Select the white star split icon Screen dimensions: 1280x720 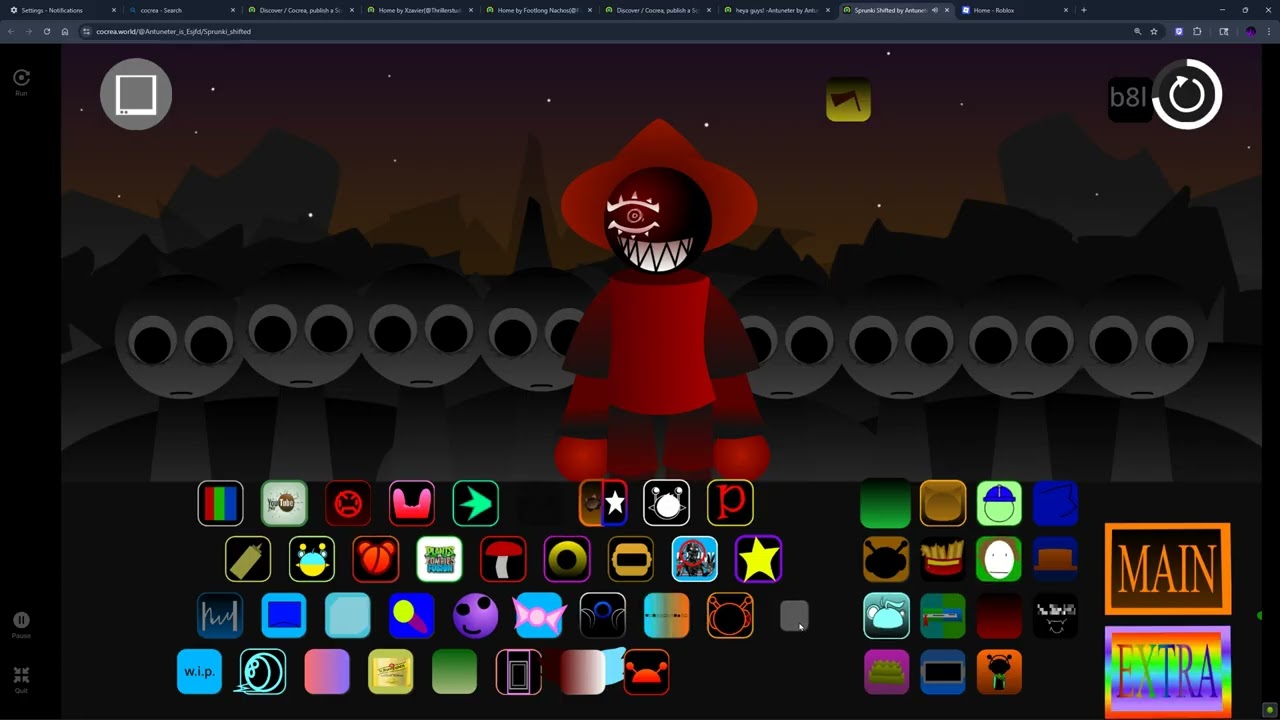pos(603,503)
